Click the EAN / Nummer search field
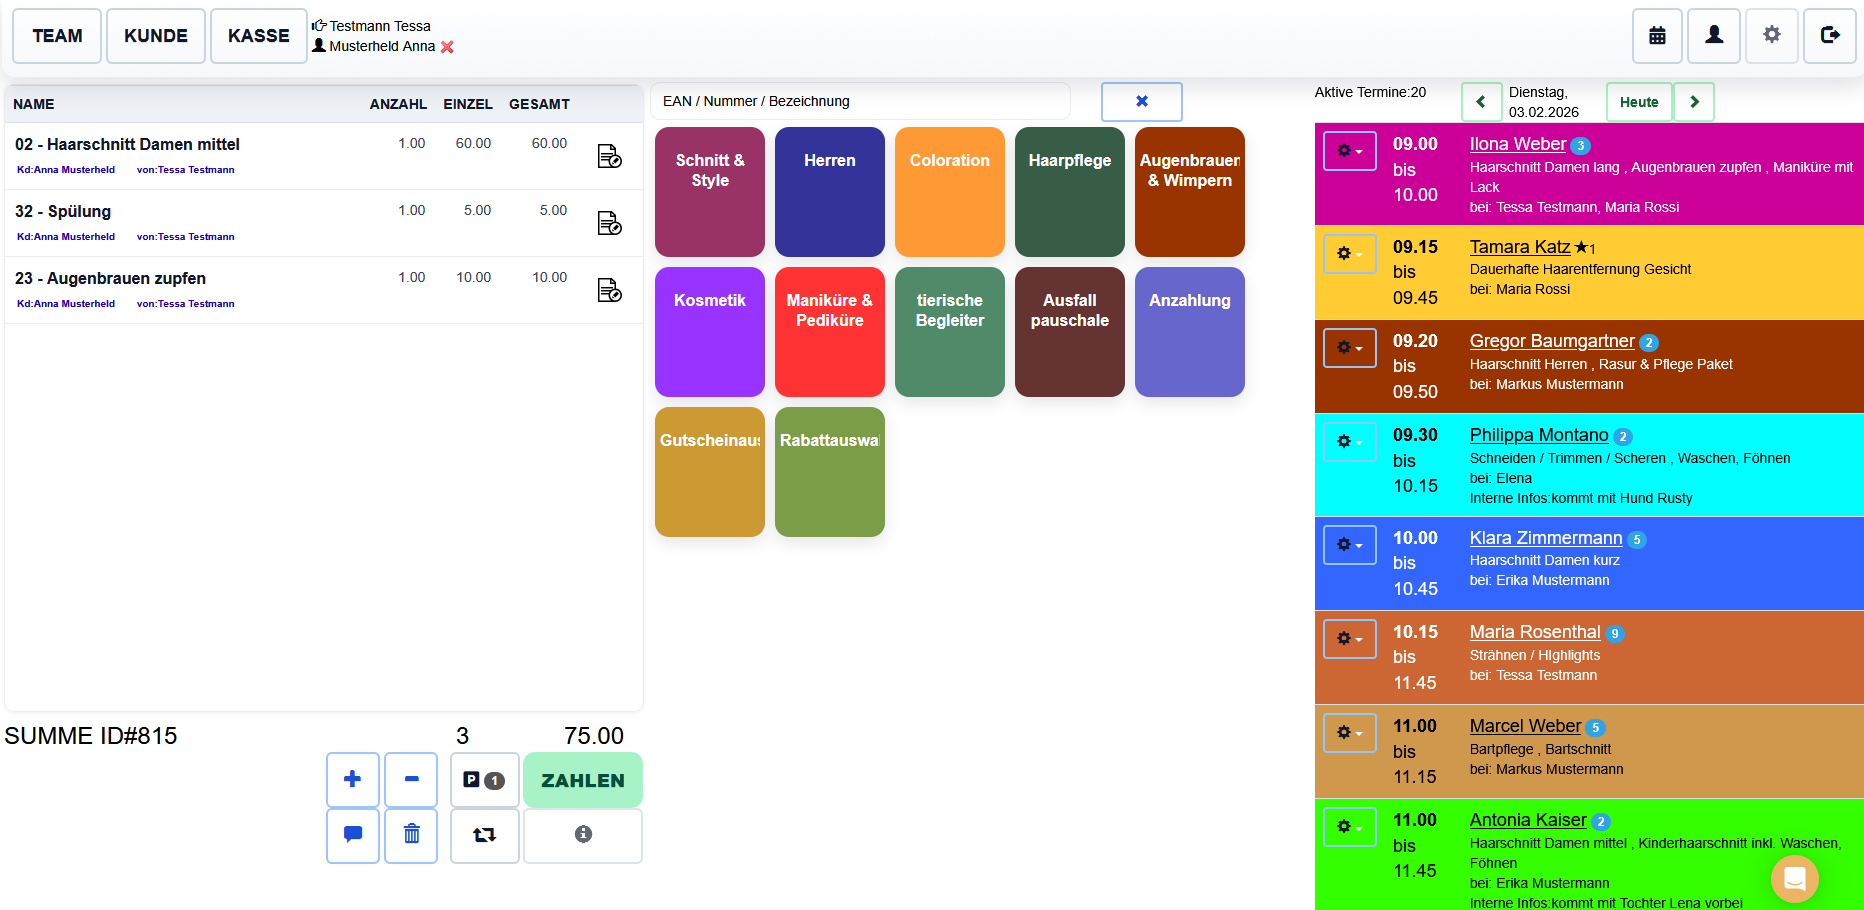 coord(860,101)
